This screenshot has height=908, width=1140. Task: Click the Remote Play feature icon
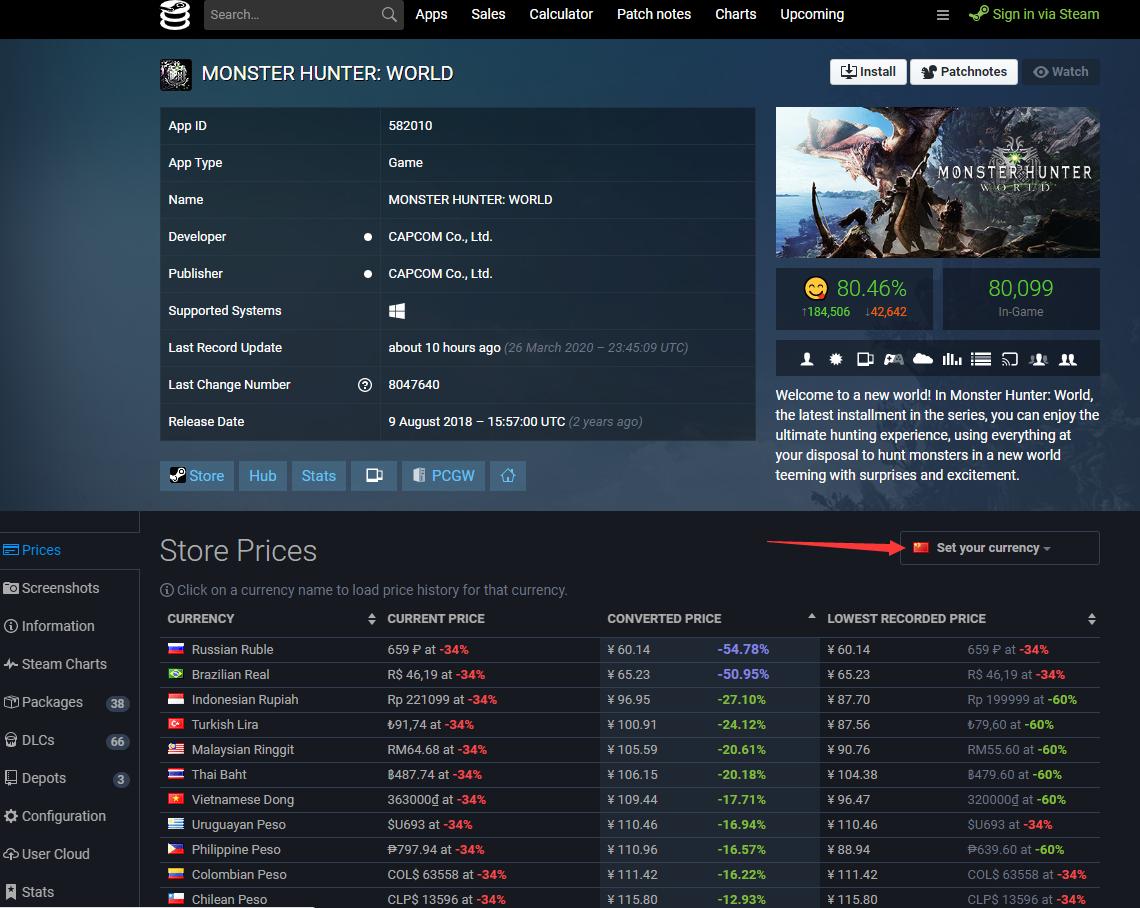tap(1008, 358)
